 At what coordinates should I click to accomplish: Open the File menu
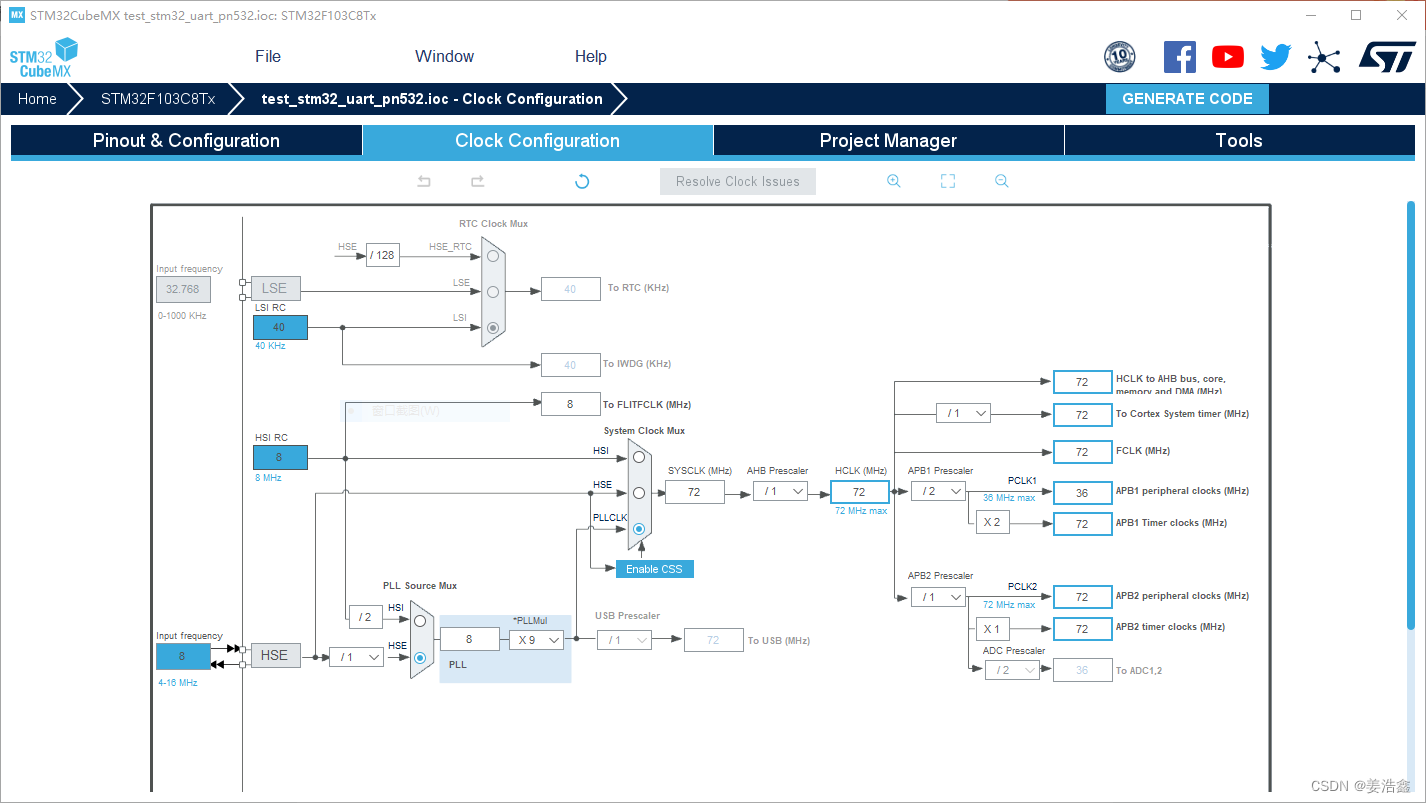pyautogui.click(x=268, y=57)
